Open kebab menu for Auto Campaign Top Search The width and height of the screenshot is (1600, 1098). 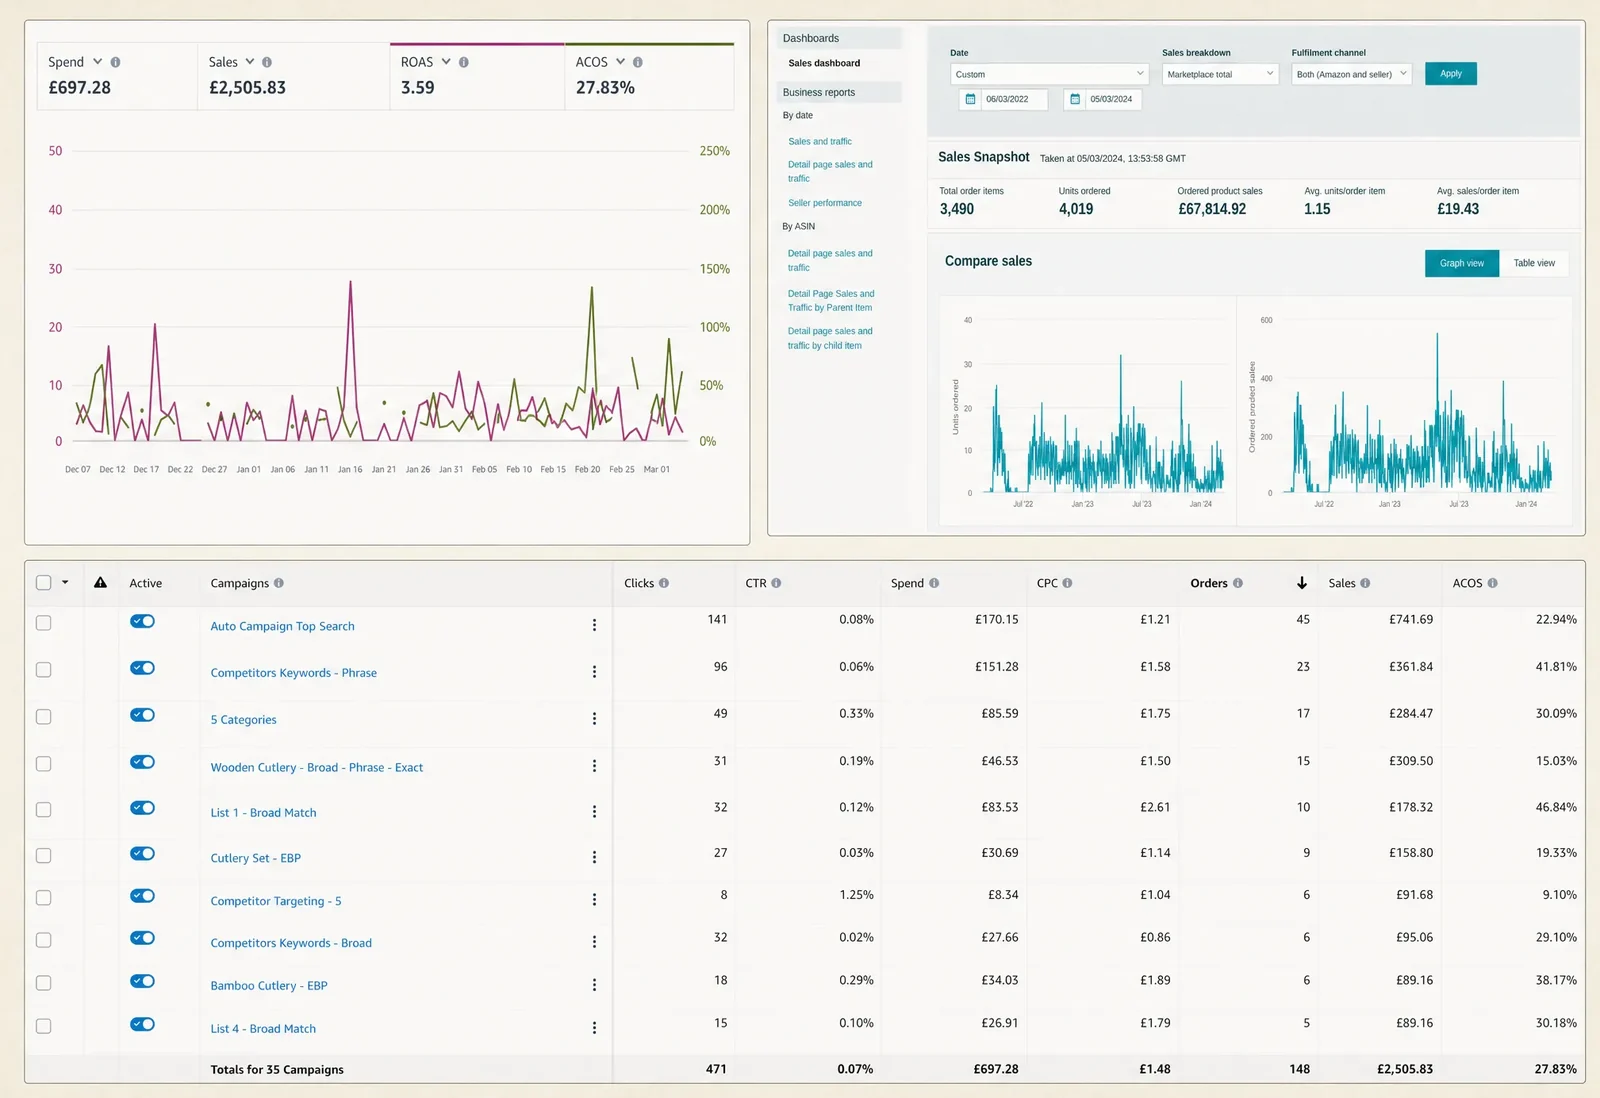click(x=594, y=625)
